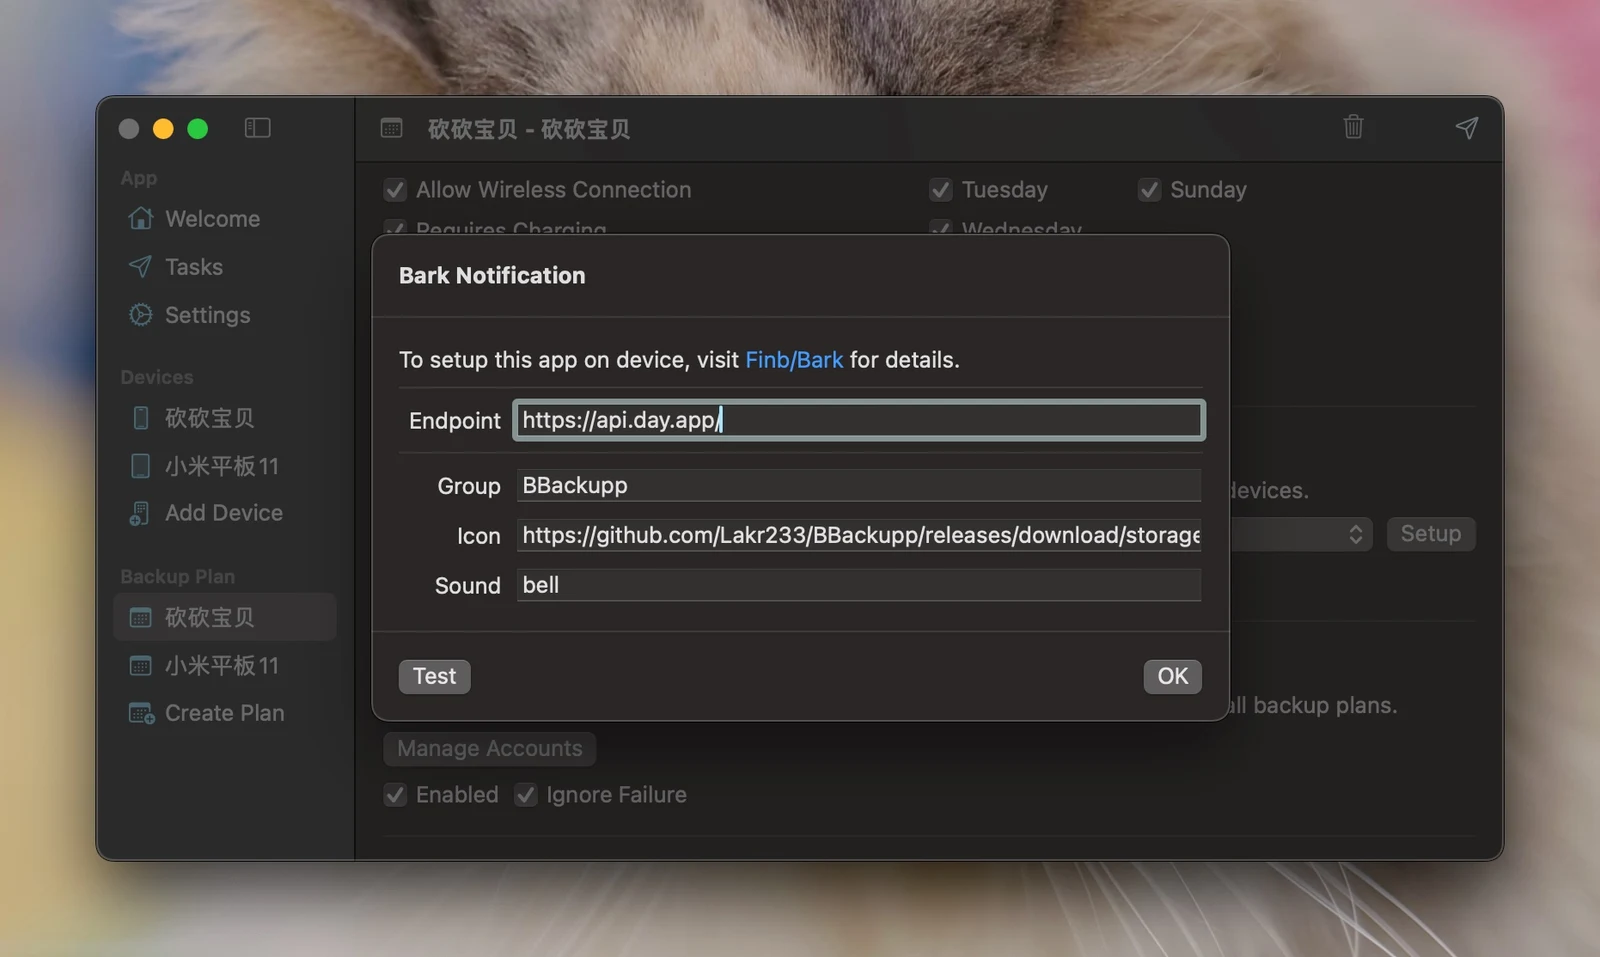The height and width of the screenshot is (957, 1600).
Task: Toggle the sidebar visibility icon
Action: tap(257, 128)
